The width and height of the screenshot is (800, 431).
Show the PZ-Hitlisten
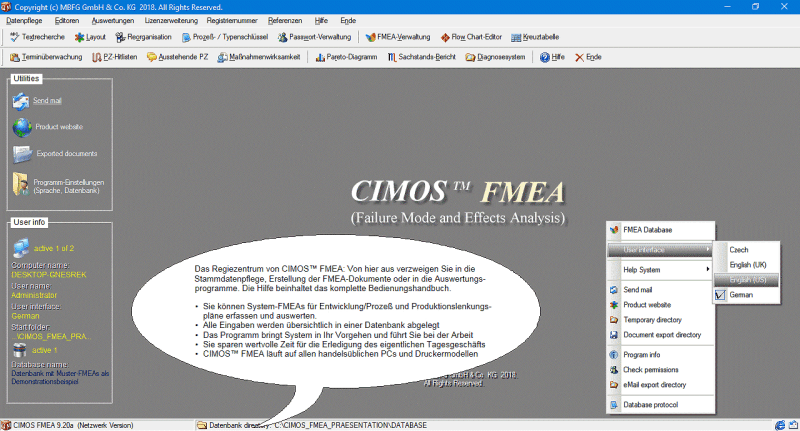tap(115, 57)
